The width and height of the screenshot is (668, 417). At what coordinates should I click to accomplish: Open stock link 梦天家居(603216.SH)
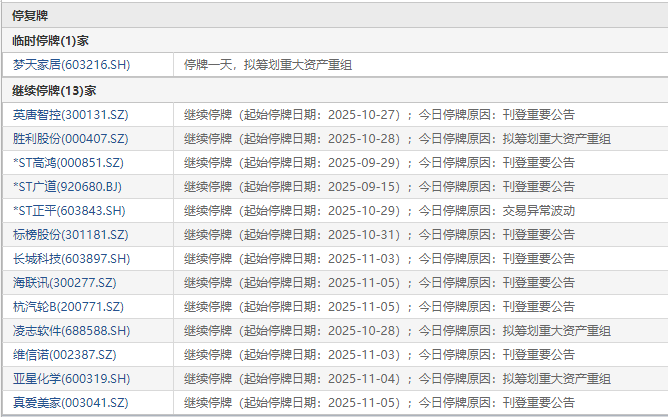(x=71, y=65)
